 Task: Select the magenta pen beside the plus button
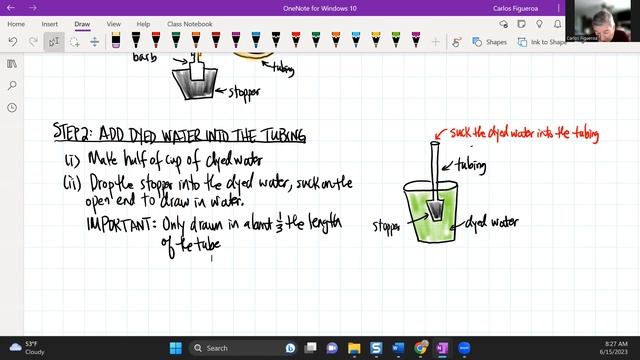(x=416, y=40)
